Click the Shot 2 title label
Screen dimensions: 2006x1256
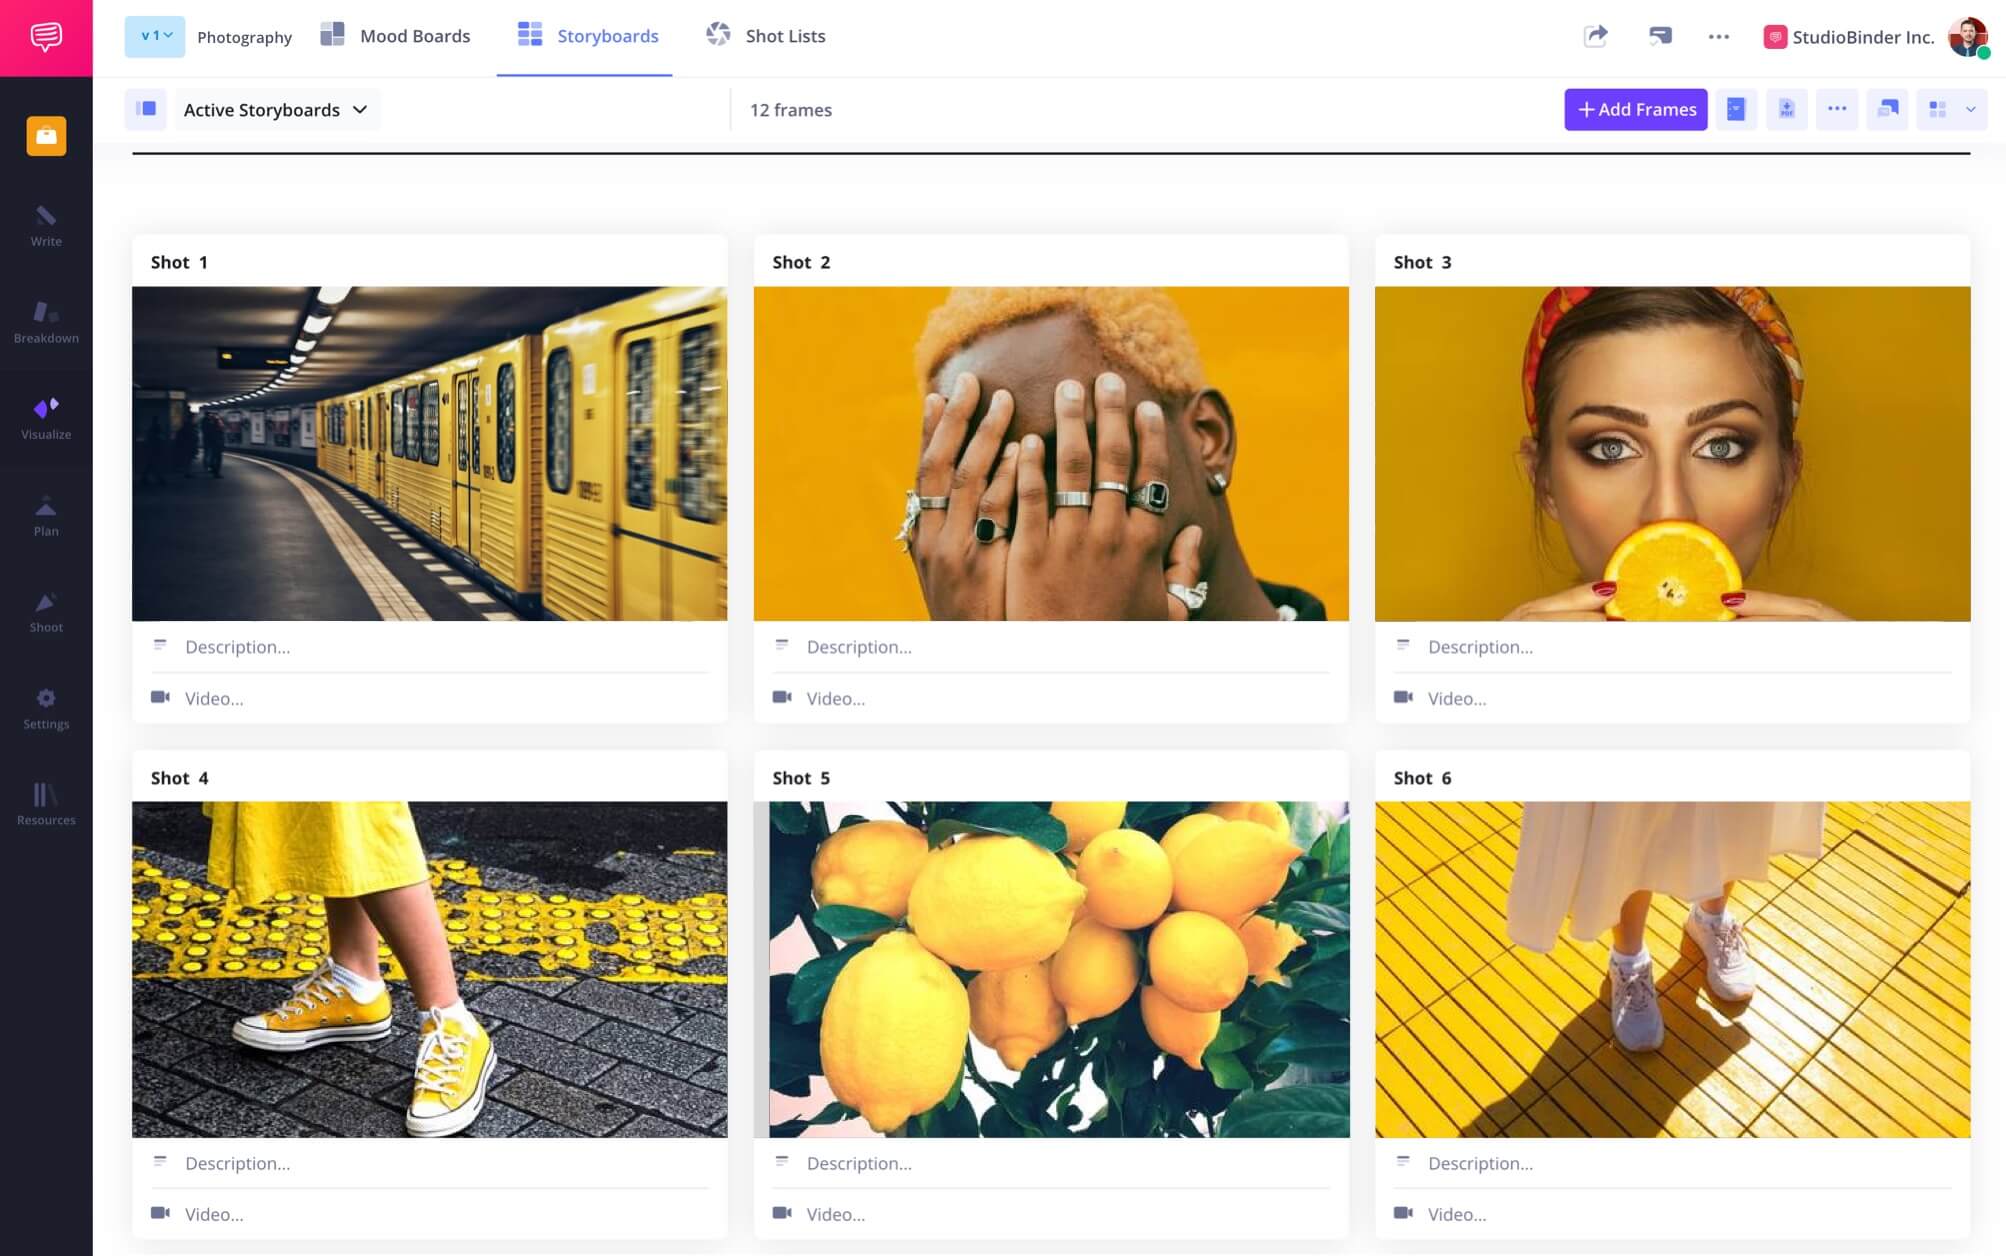pyautogui.click(x=801, y=262)
